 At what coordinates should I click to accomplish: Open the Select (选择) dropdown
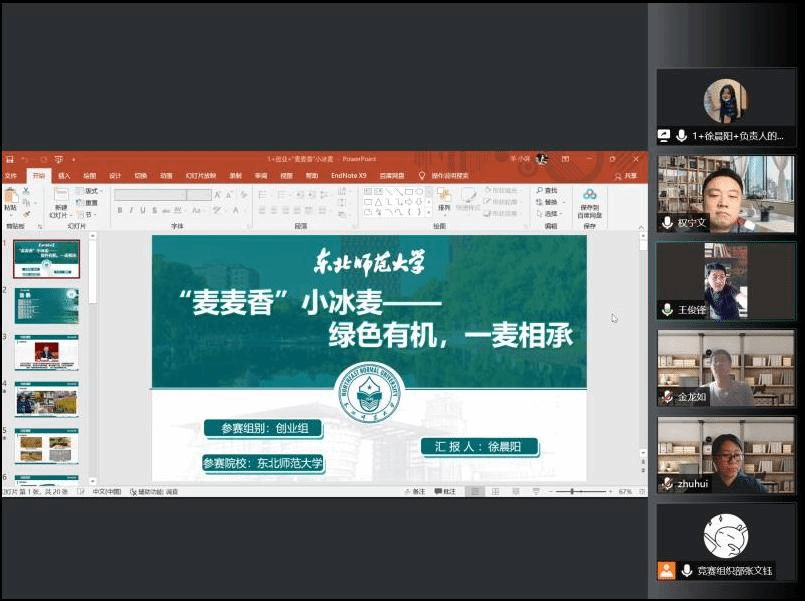coord(549,214)
